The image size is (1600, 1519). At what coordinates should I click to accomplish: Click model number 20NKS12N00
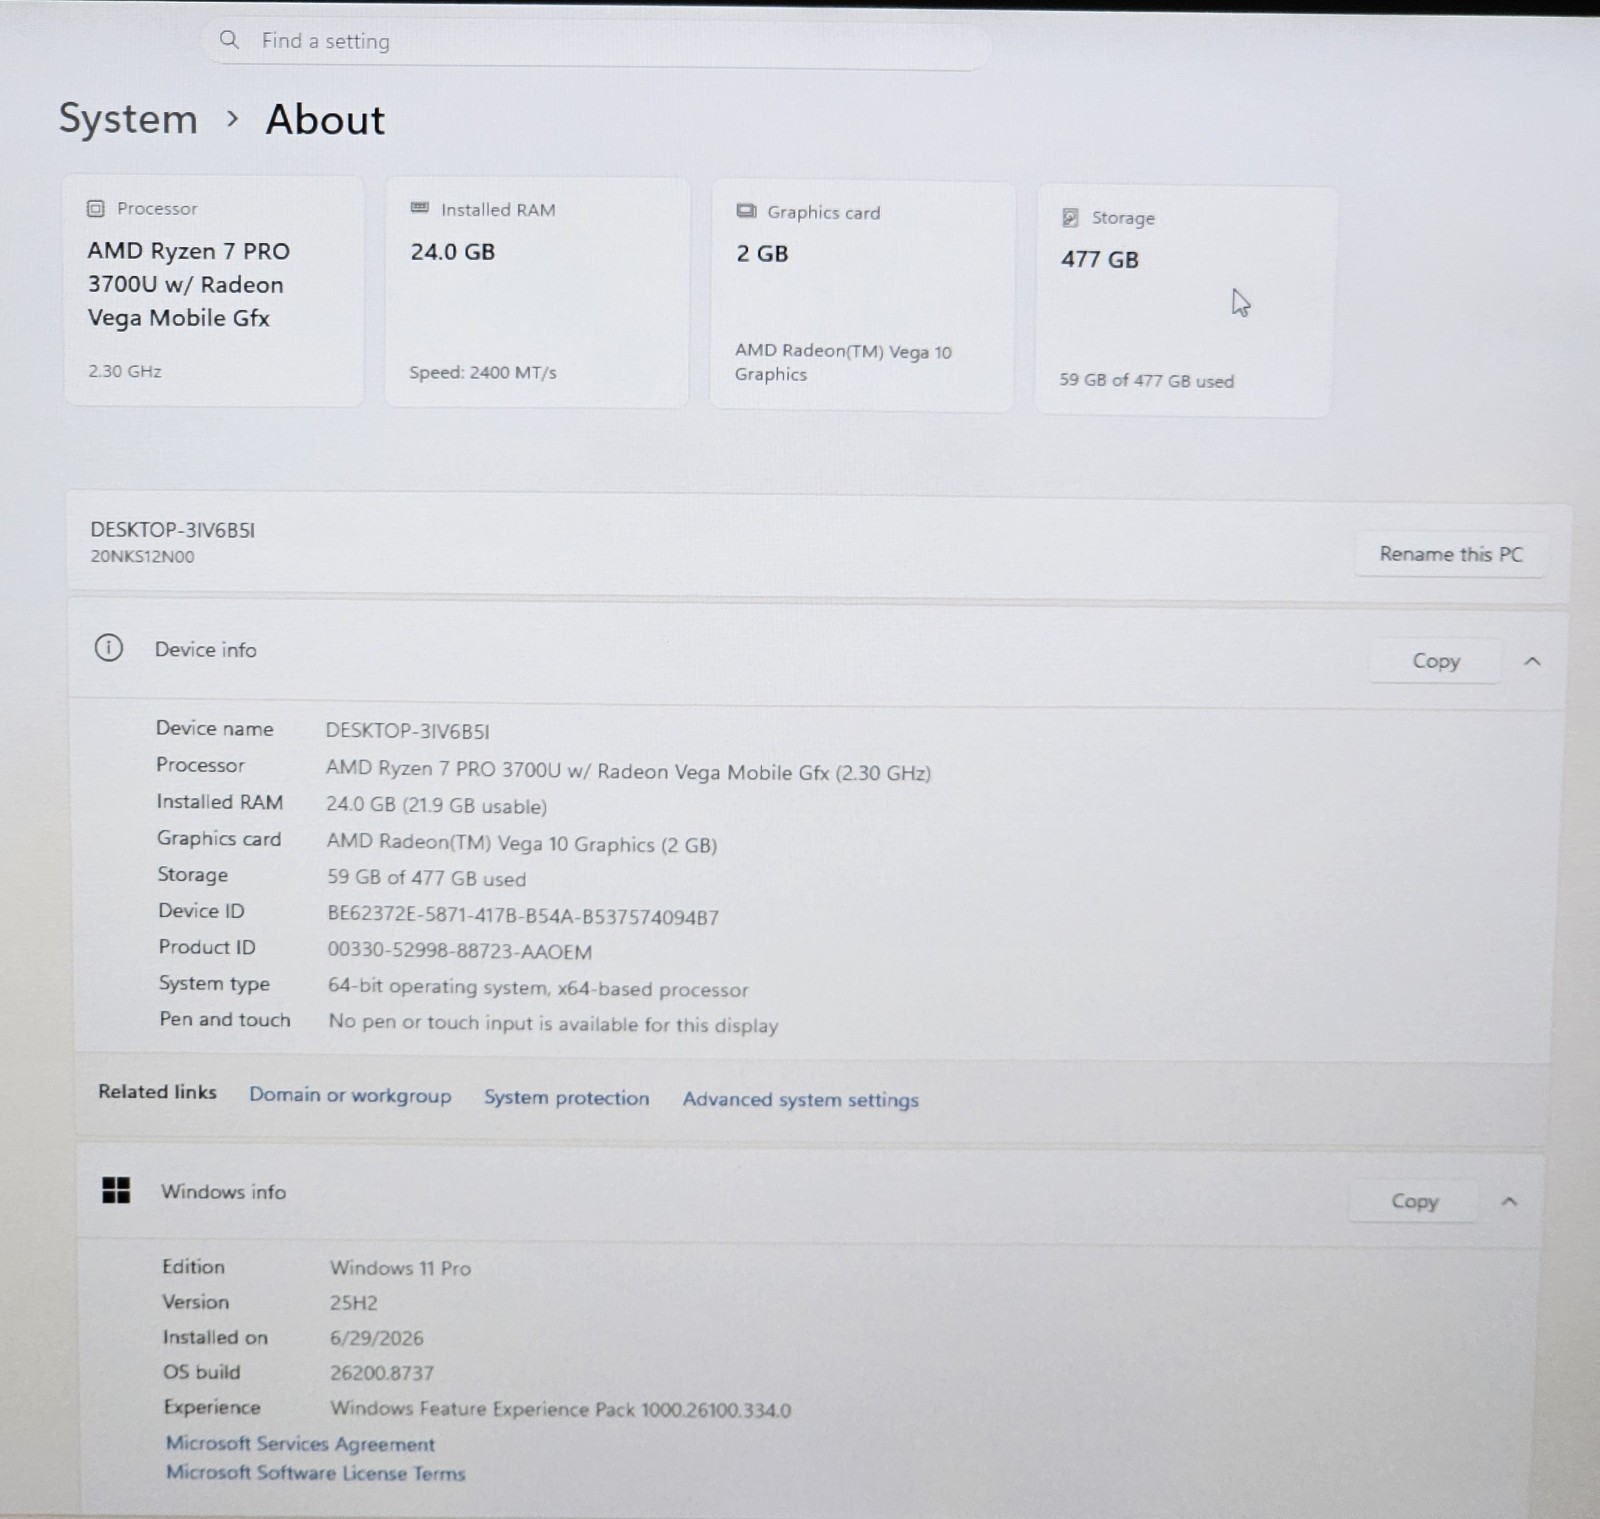(142, 556)
